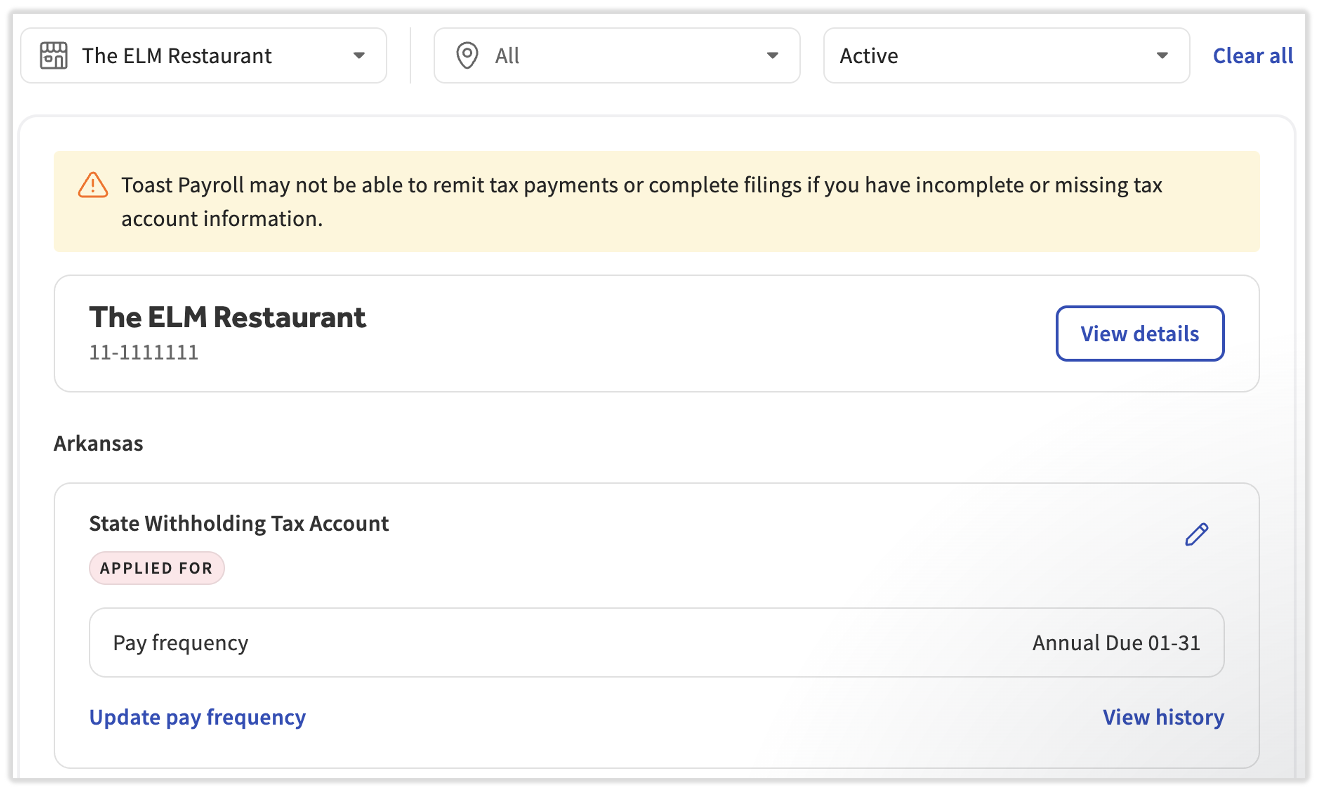The image size is (1322, 796).
Task: Open the All locations dropdown arrow
Action: (772, 56)
